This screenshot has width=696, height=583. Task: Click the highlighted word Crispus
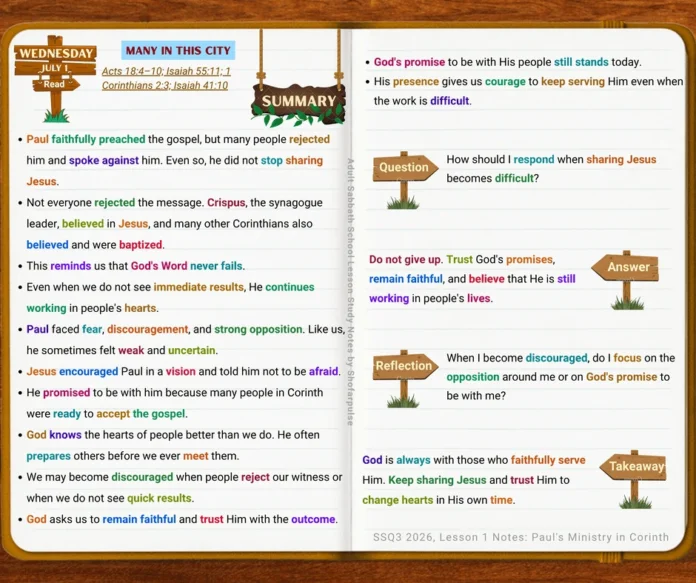tap(226, 202)
